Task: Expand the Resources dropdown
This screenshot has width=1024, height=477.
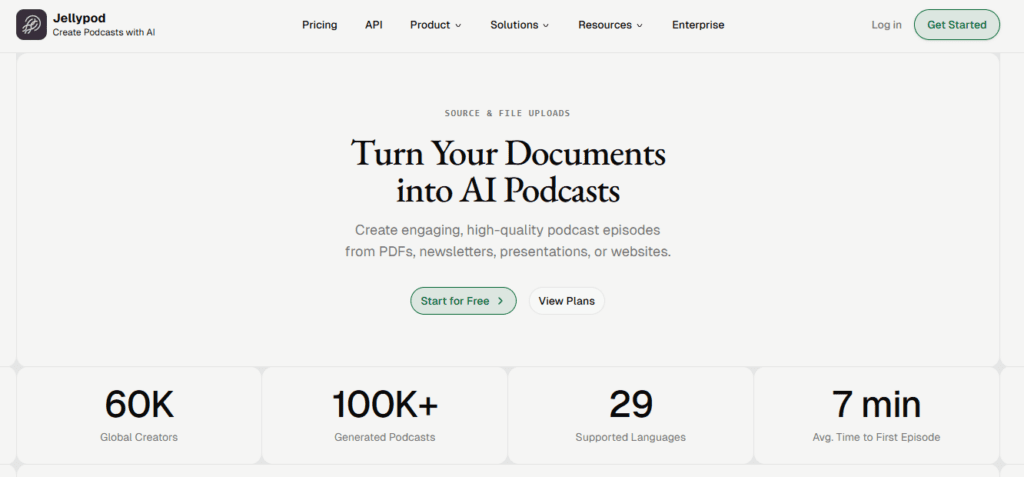Action: (x=610, y=25)
